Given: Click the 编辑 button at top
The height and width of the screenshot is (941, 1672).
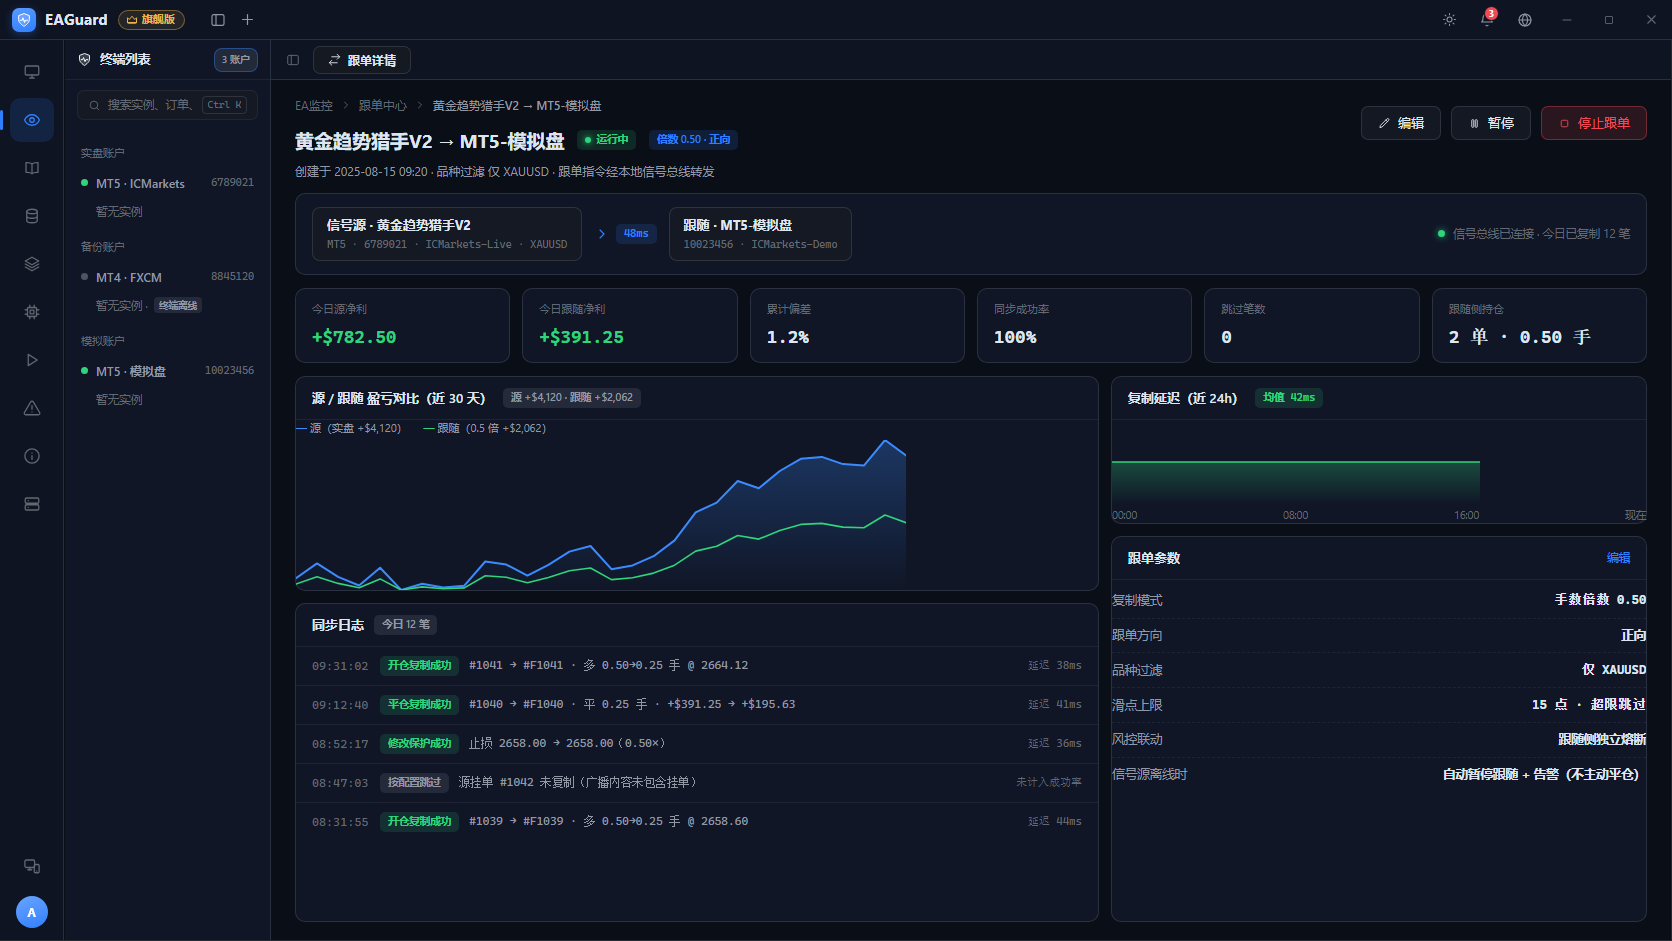Looking at the screenshot, I should pyautogui.click(x=1401, y=123).
